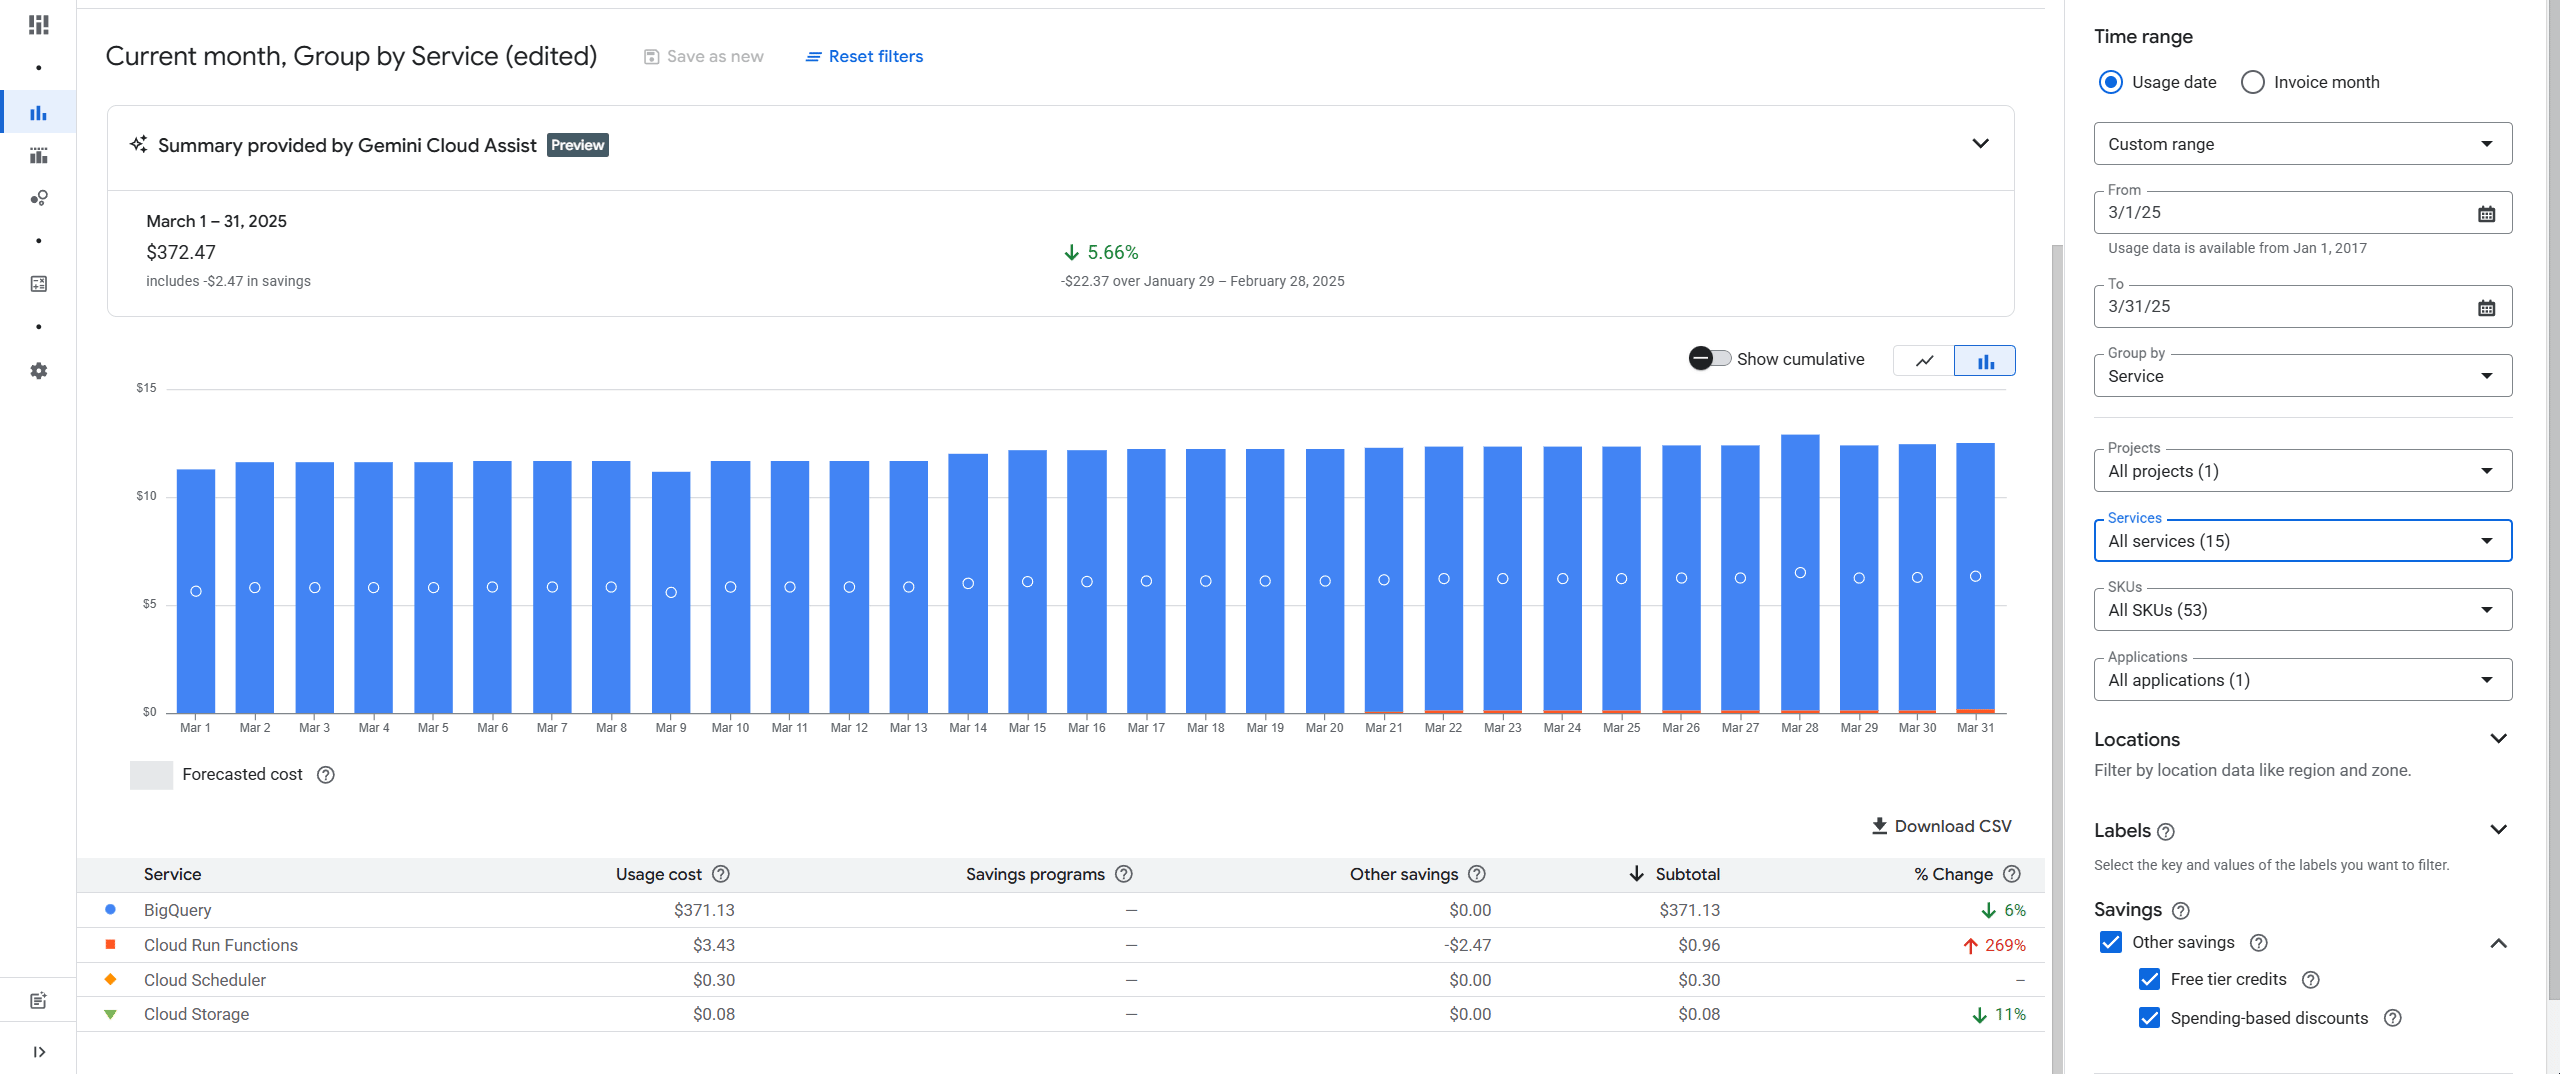Click the forecasted cost gray swatch
The image size is (2560, 1074).
click(x=151, y=775)
